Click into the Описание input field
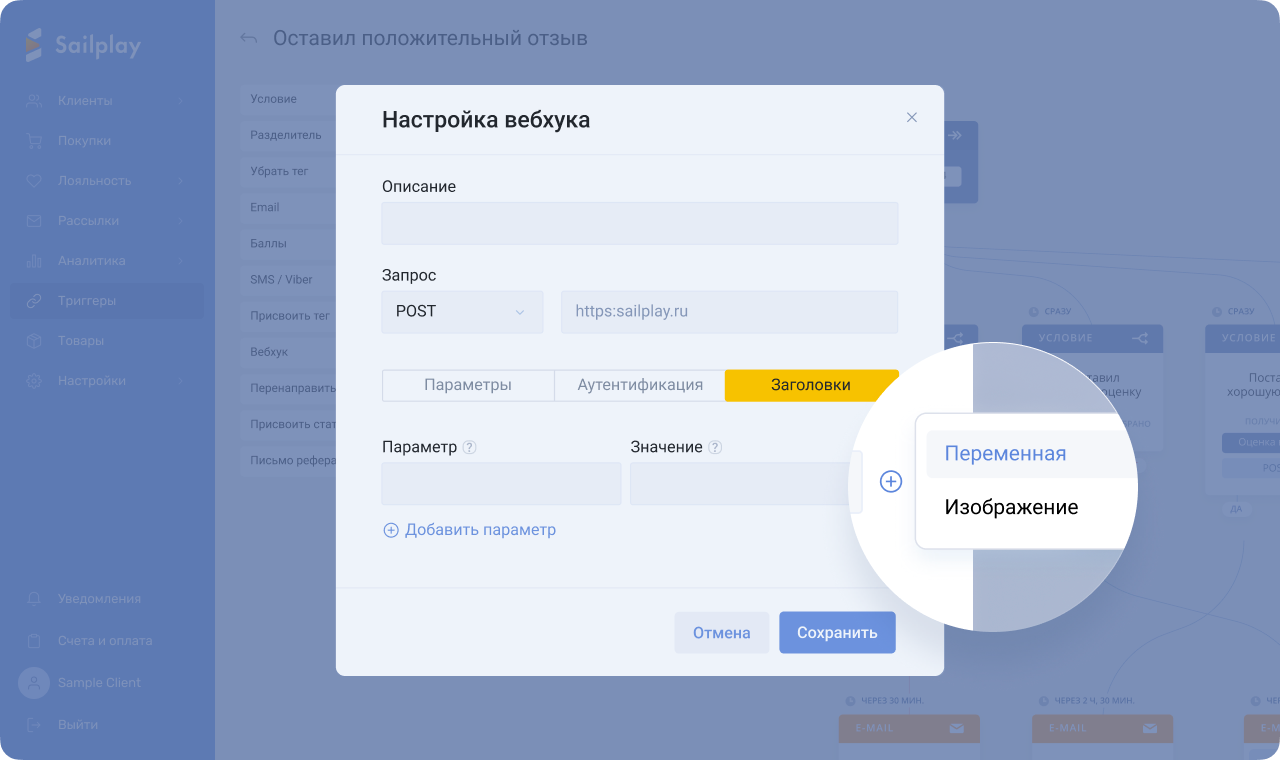Viewport: 1280px width, 760px height. [x=640, y=223]
